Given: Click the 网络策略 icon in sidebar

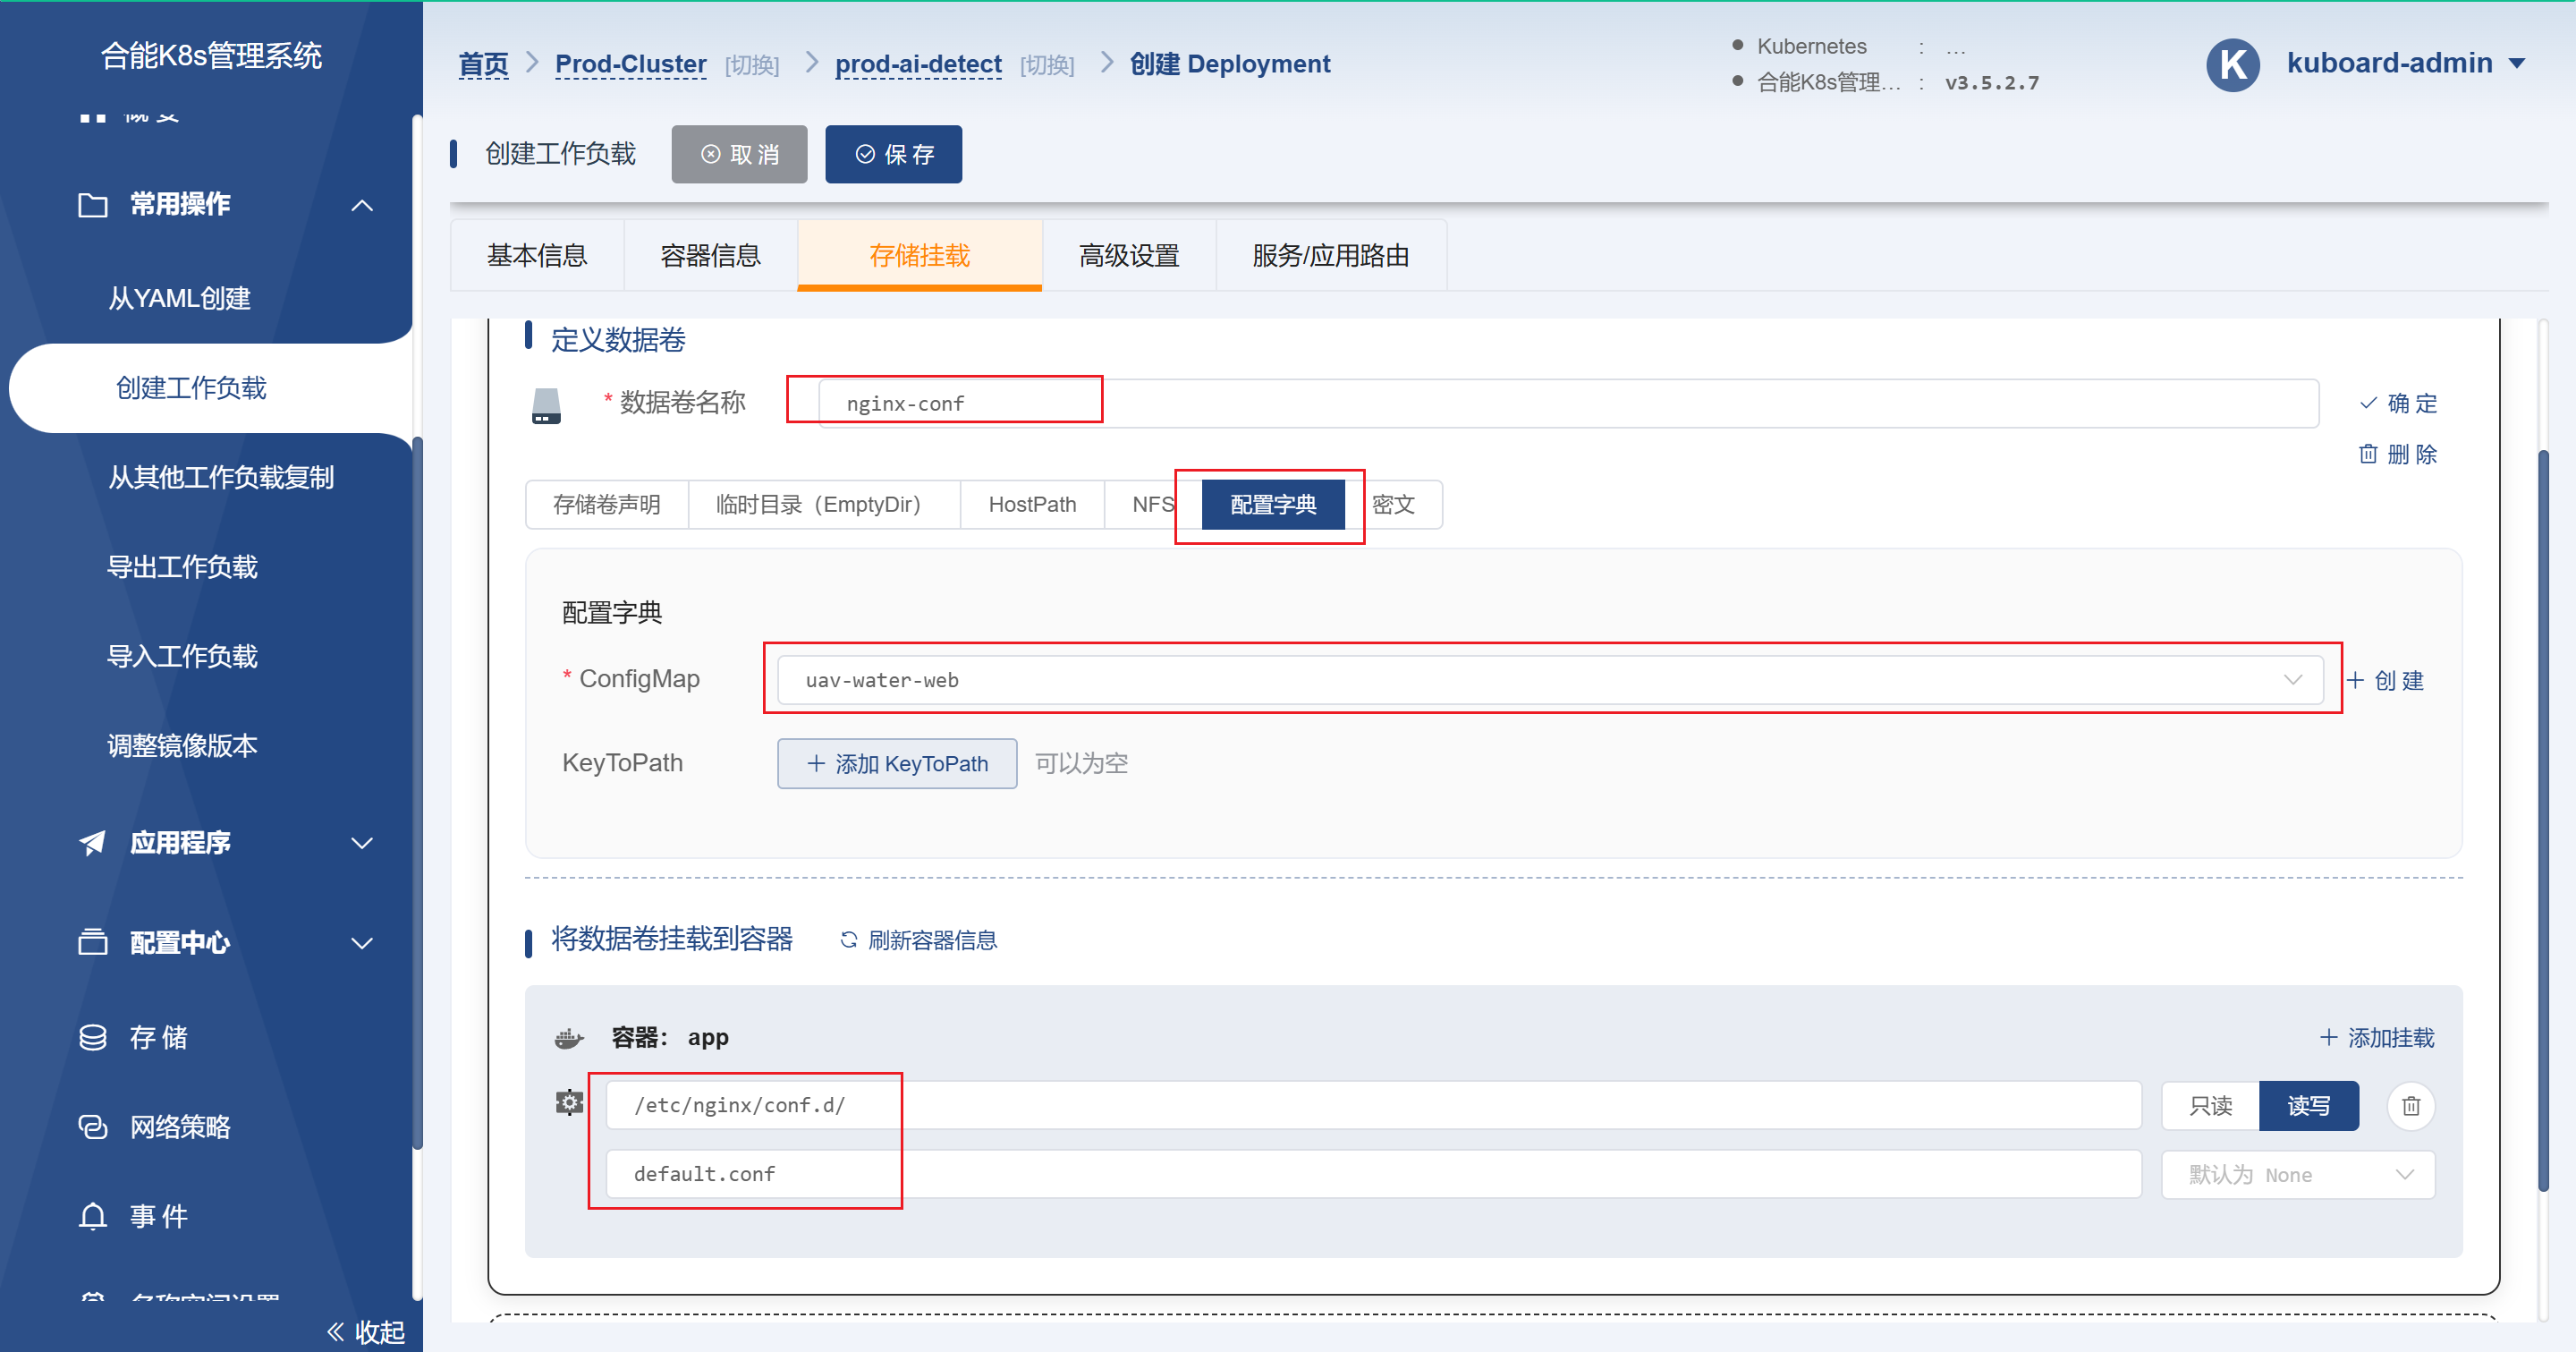Looking at the screenshot, I should [93, 1127].
